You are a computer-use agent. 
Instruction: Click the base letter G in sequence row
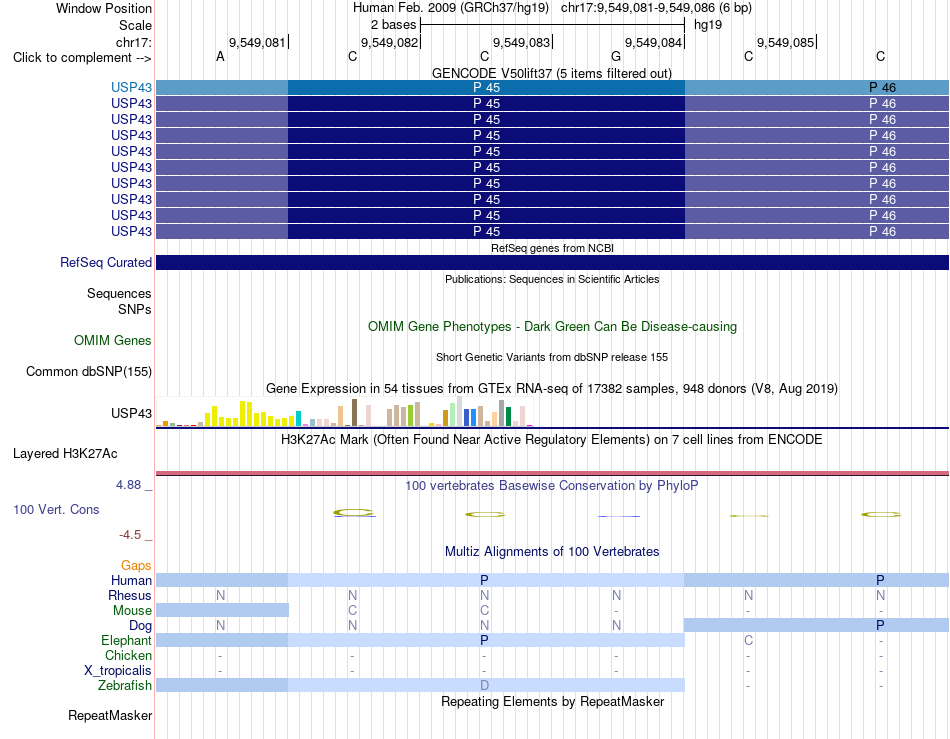pyautogui.click(x=616, y=57)
